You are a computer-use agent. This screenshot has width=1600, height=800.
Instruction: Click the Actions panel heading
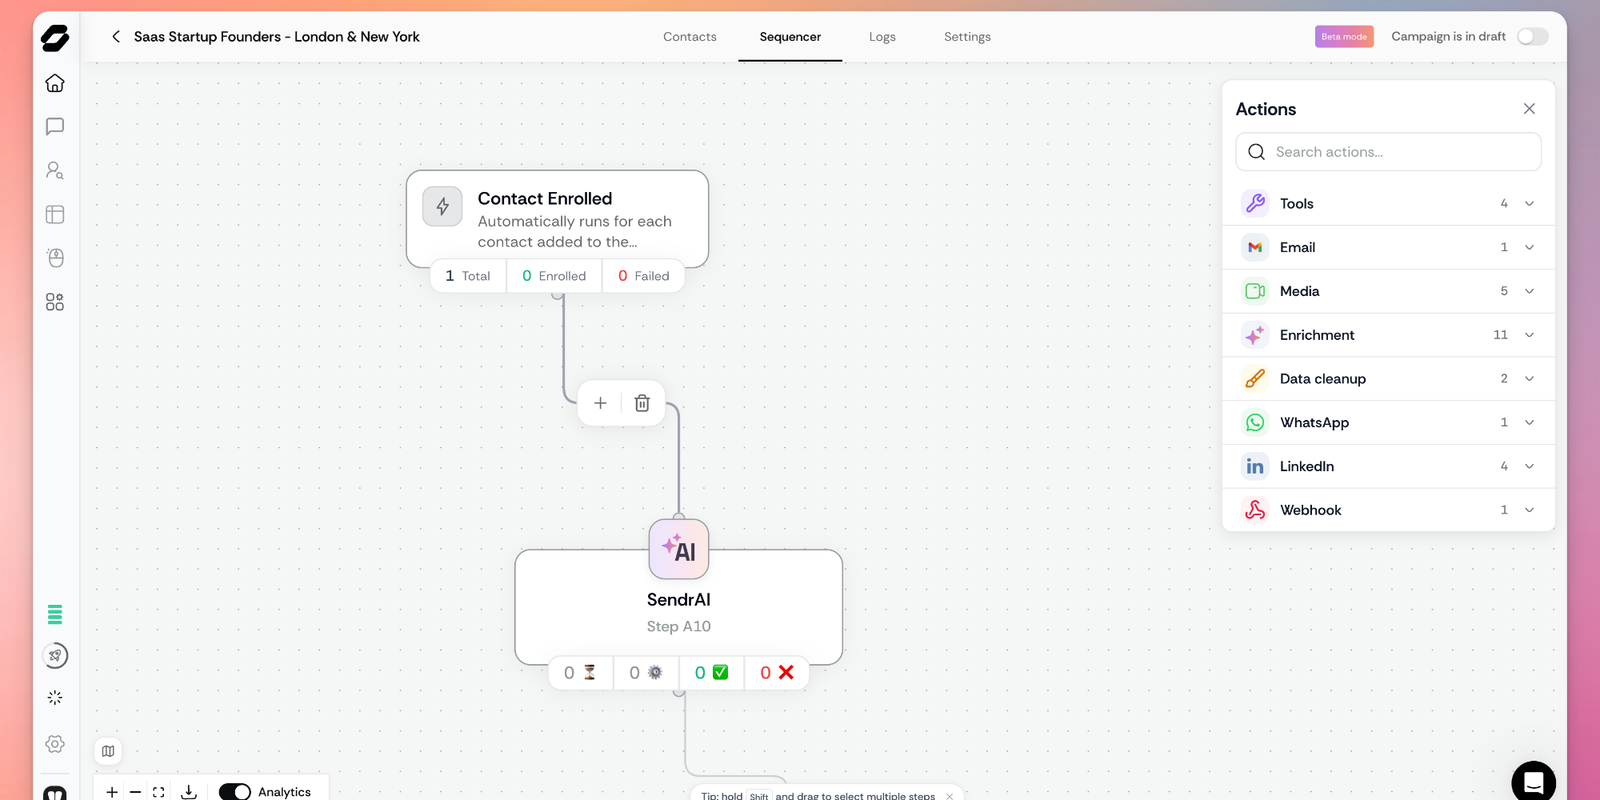[x=1266, y=109]
